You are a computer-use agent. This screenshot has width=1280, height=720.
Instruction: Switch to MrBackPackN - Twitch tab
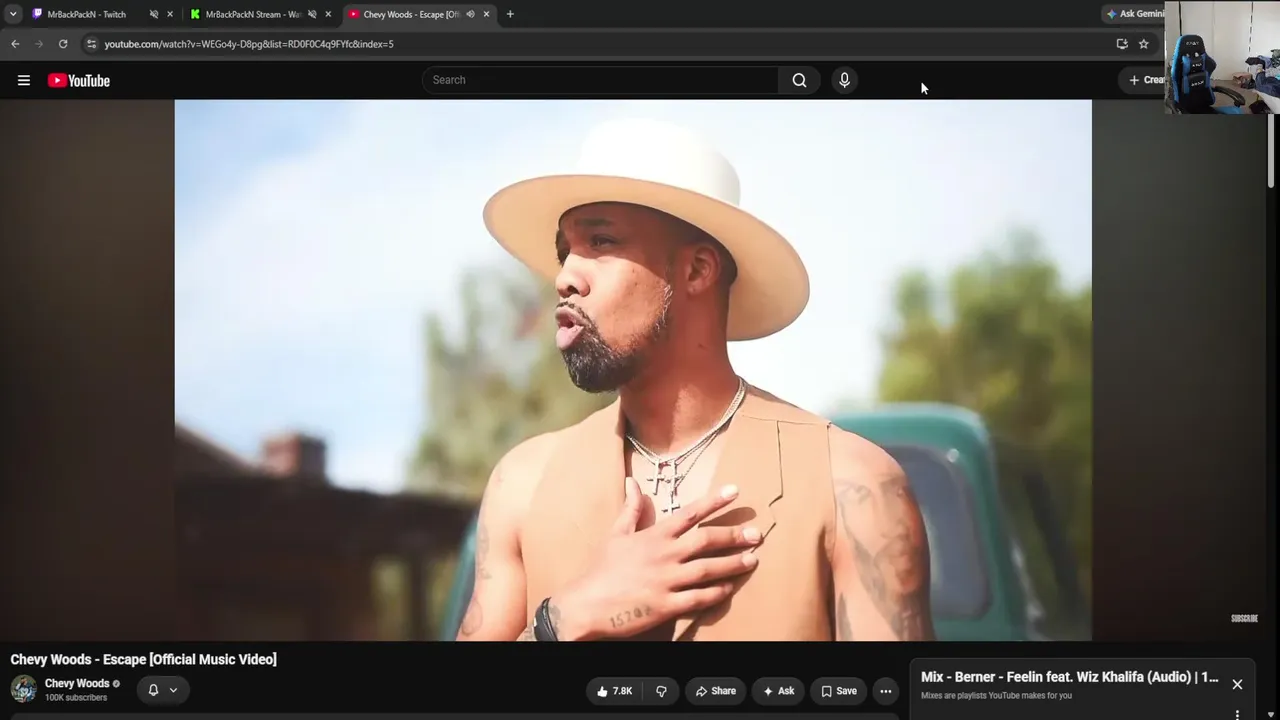(86, 14)
